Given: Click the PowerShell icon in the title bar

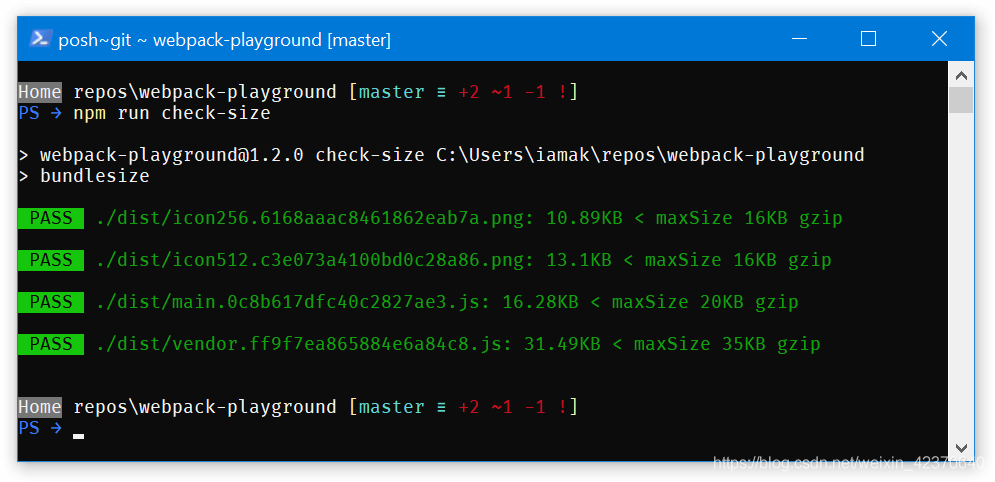Looking at the screenshot, I should [x=41, y=39].
